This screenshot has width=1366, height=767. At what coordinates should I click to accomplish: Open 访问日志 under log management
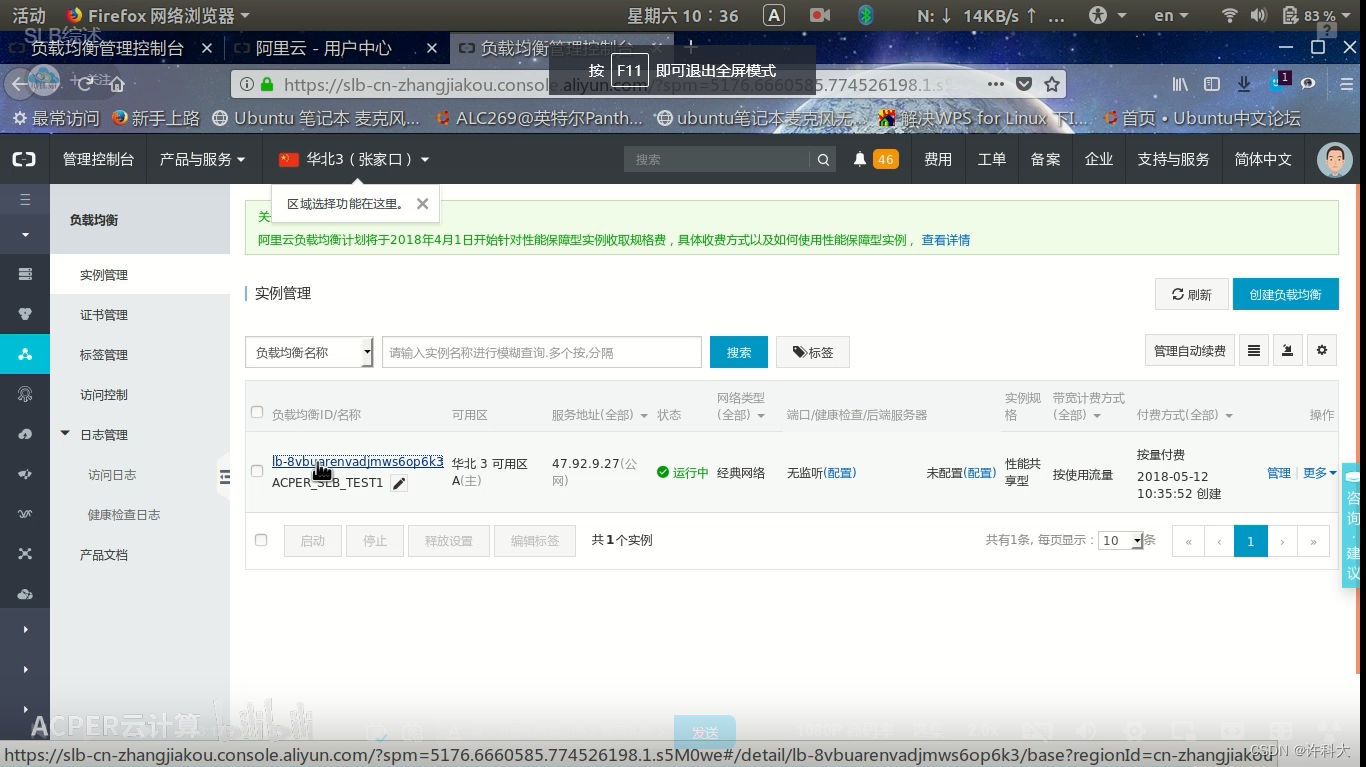coord(112,475)
